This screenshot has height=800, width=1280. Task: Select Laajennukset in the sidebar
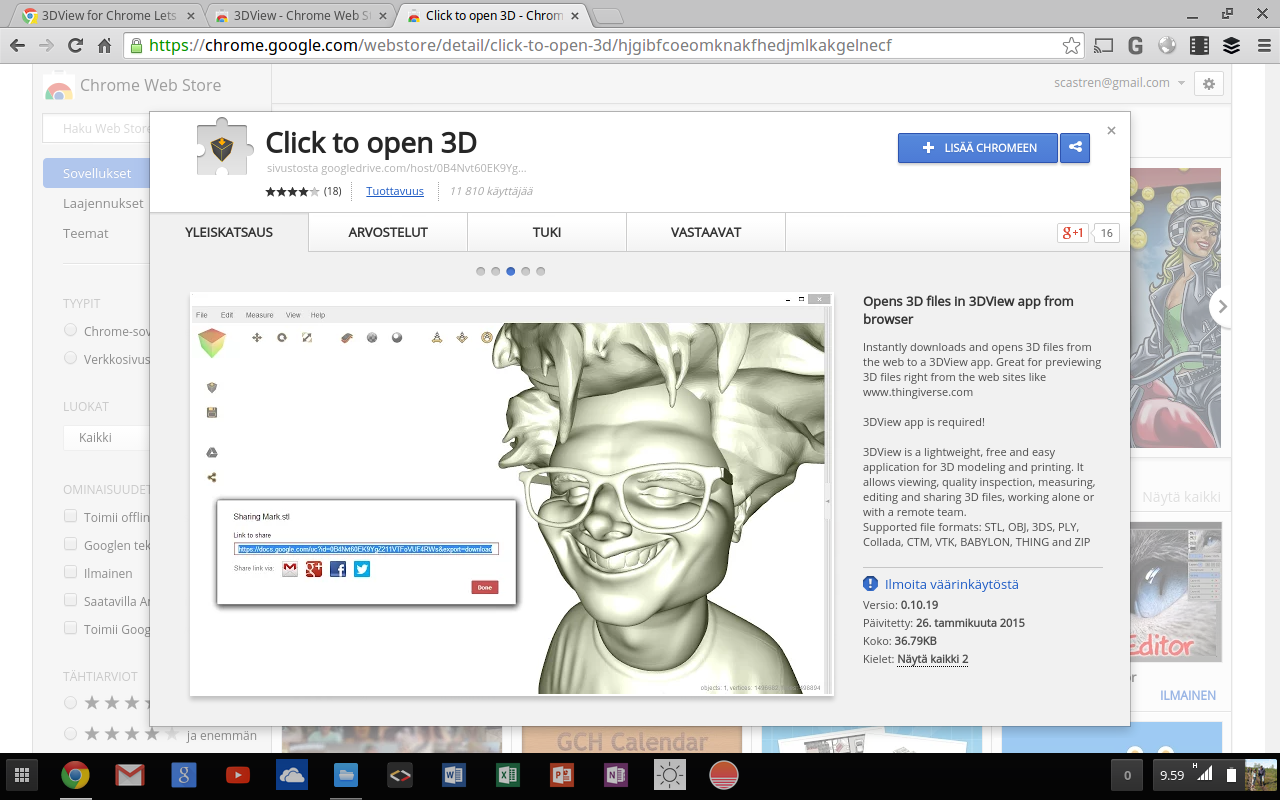point(103,203)
